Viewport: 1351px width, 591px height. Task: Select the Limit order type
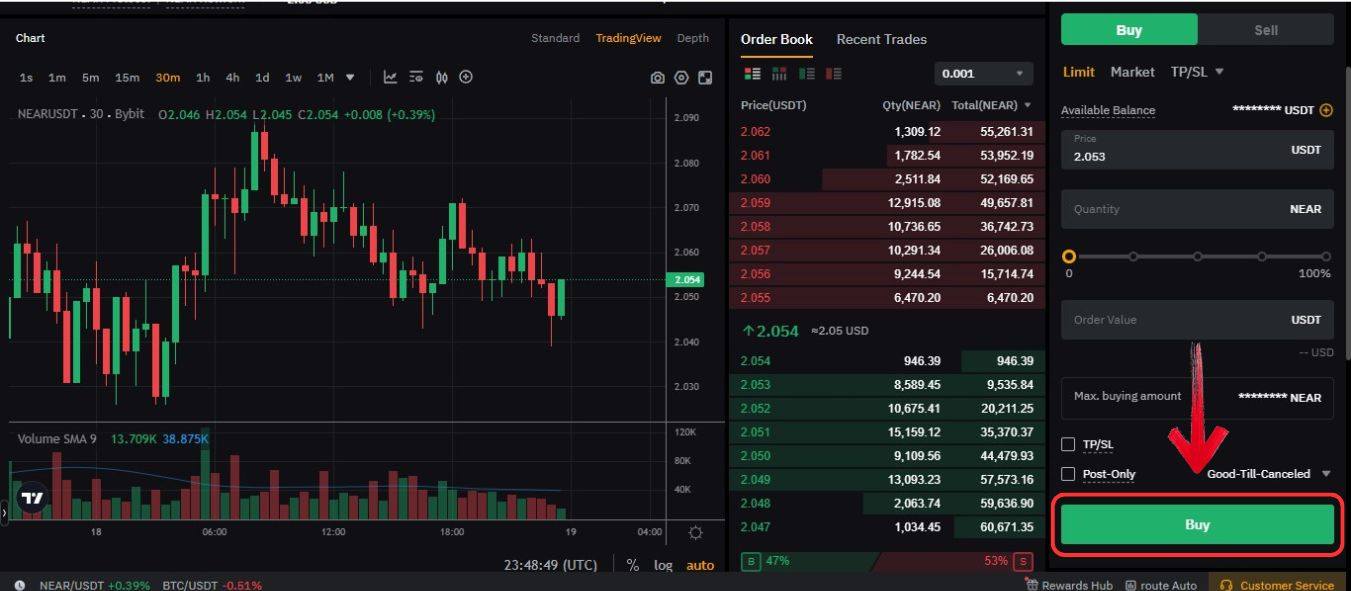[x=1079, y=72]
